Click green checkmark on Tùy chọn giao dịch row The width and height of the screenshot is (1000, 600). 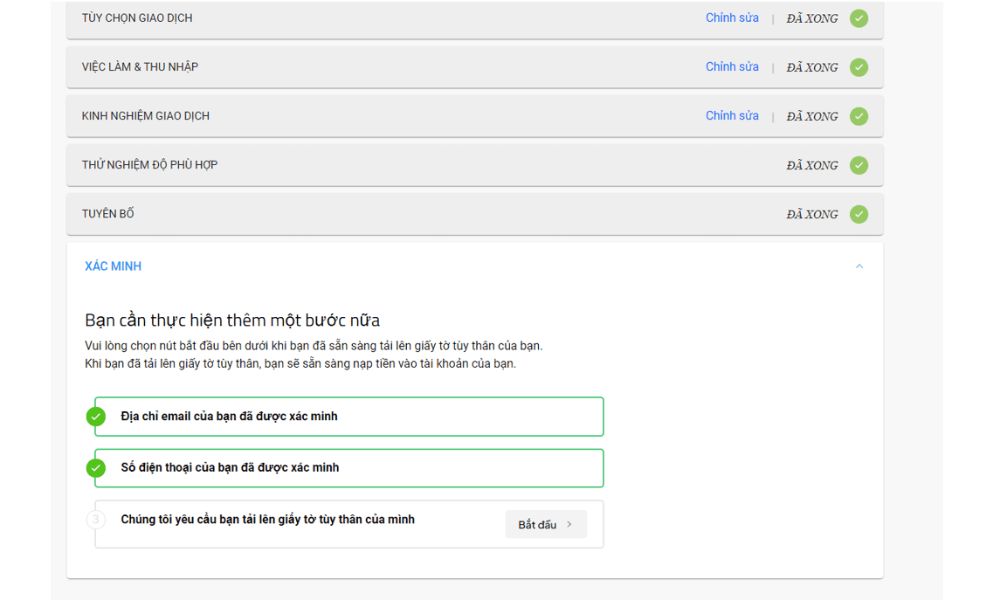tap(858, 18)
